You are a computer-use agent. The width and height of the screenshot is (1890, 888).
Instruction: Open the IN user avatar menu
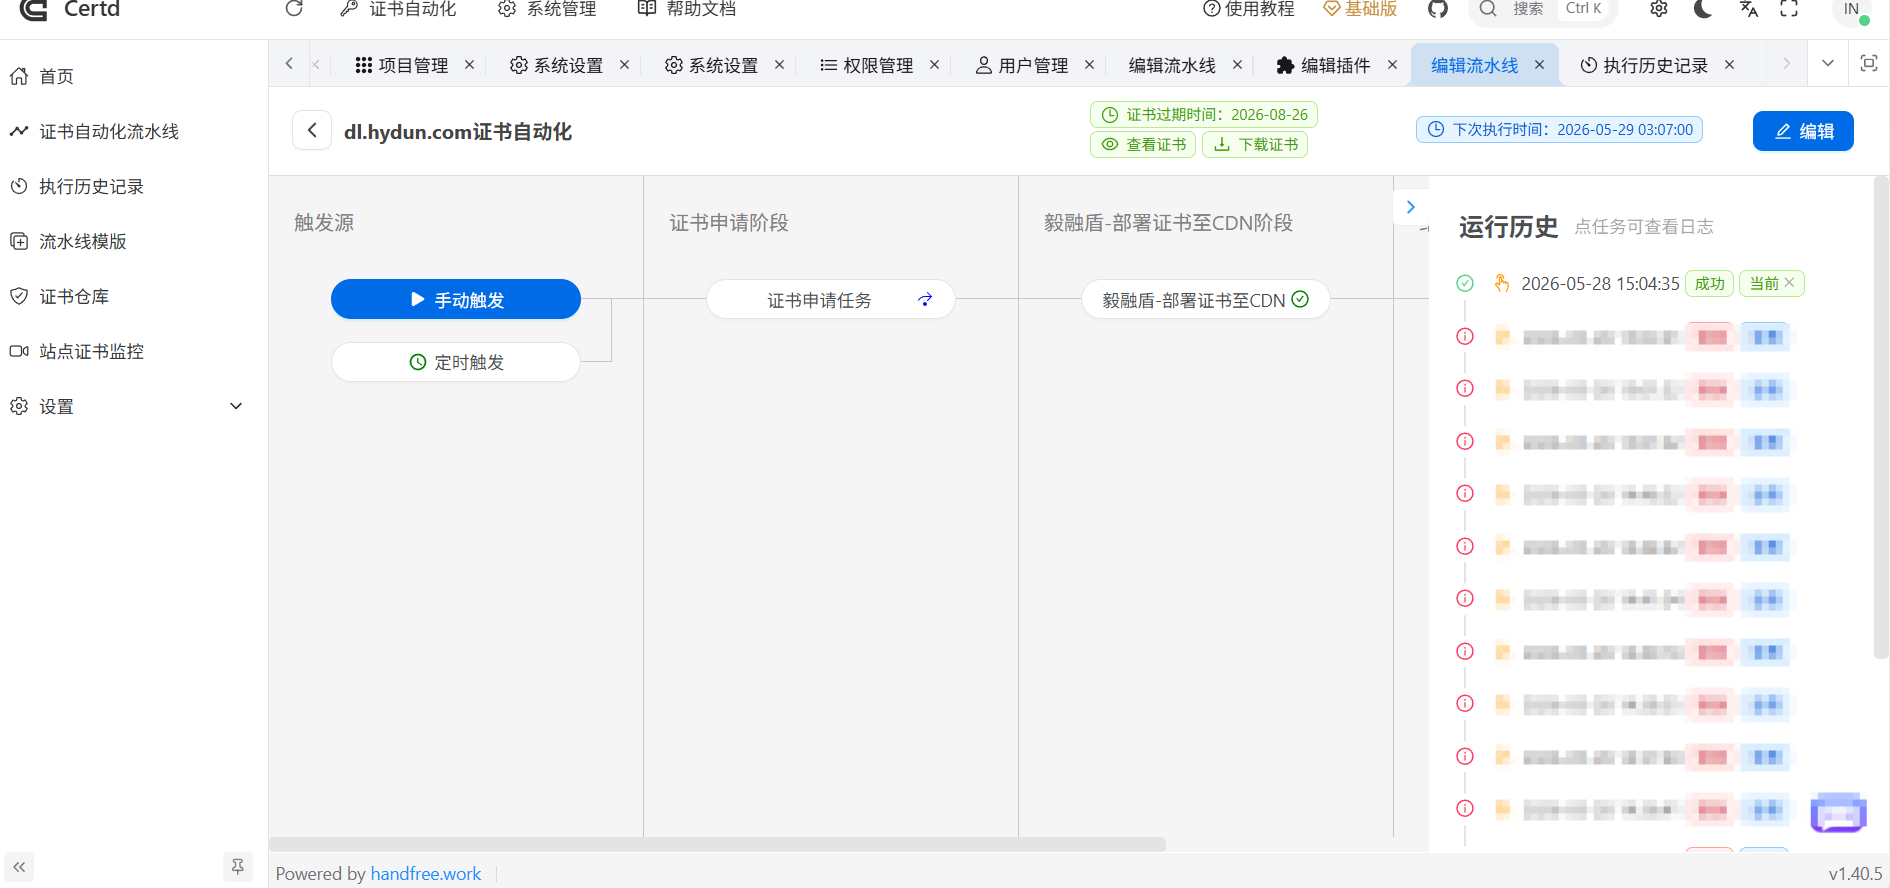click(x=1852, y=9)
